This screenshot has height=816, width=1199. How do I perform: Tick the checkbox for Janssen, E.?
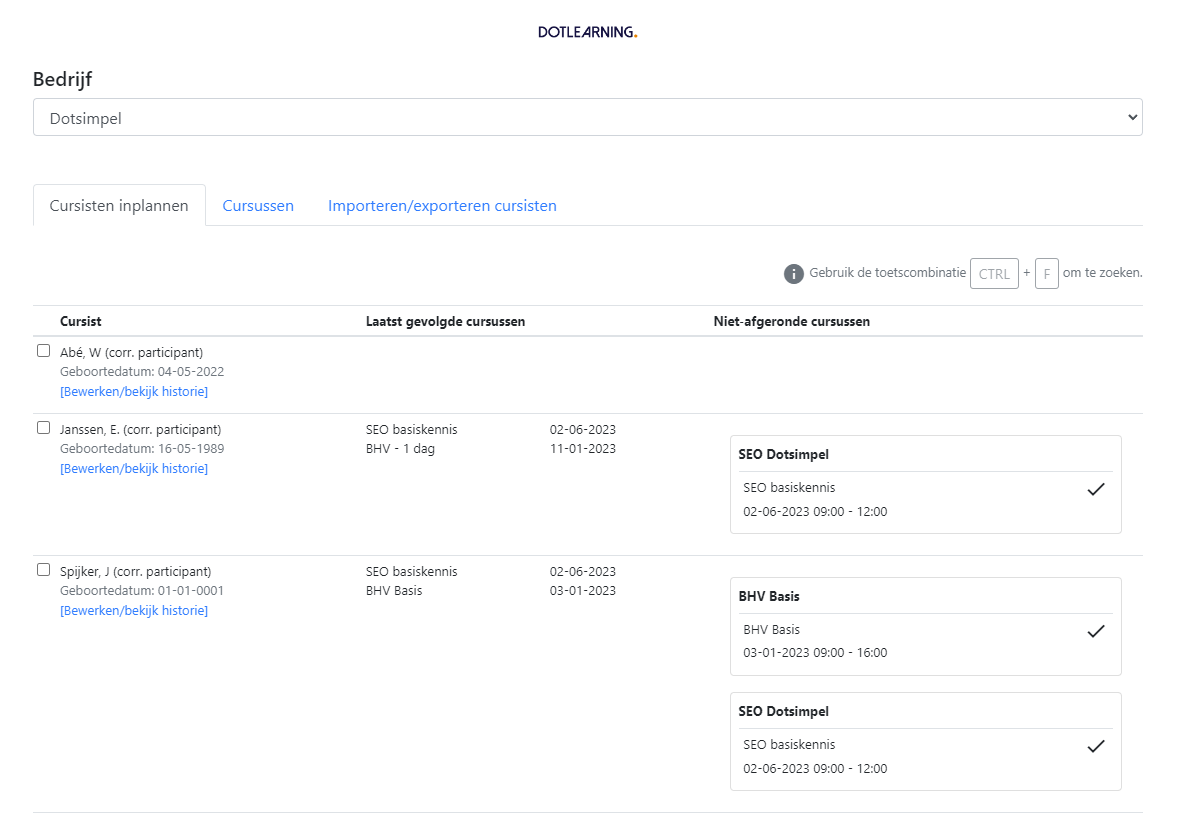click(x=43, y=428)
